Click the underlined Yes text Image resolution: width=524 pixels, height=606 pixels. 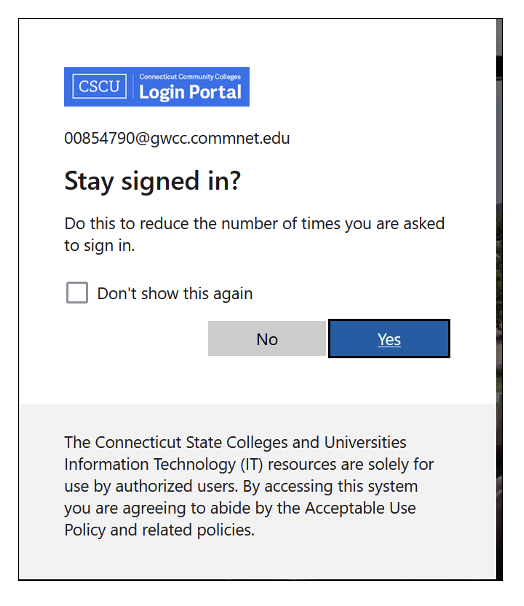click(389, 340)
